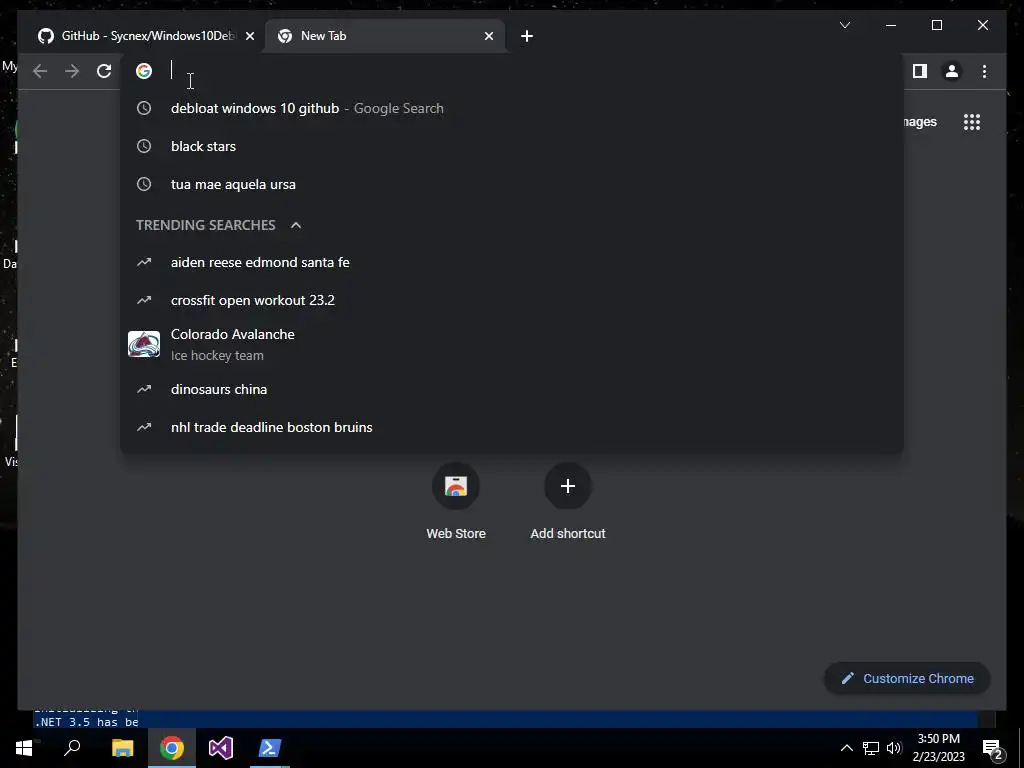Open Chrome three-dot menu
1024x768 pixels.
[x=984, y=71]
